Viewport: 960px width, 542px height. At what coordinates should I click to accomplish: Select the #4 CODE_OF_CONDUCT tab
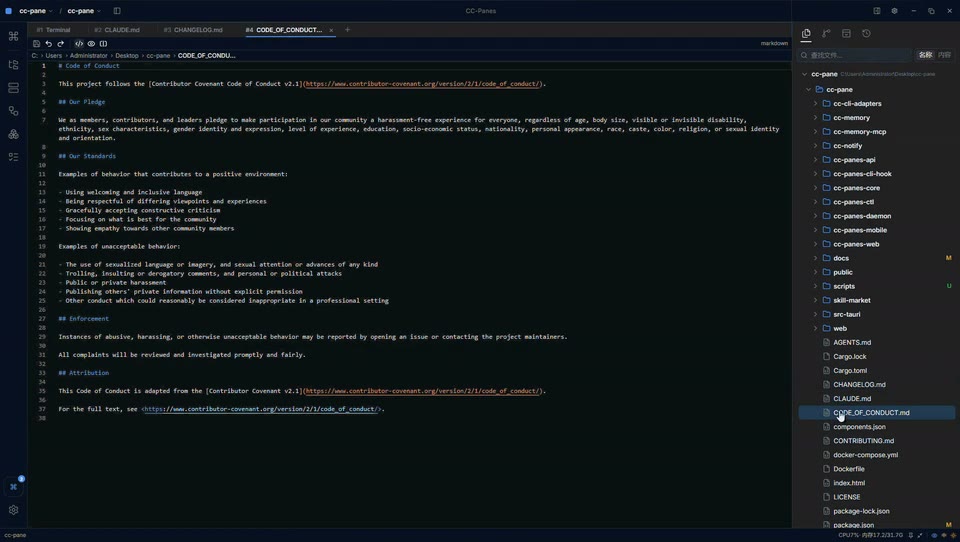(283, 29)
